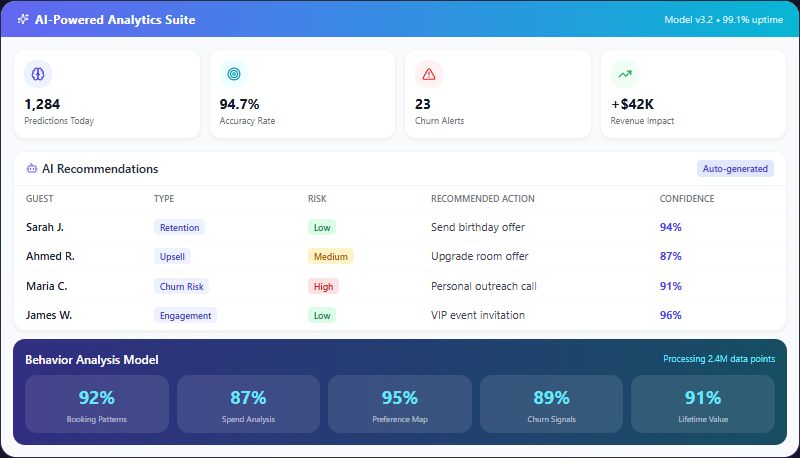The image size is (800, 458).
Task: Select the Engagement tag for James W.
Action: 185,316
